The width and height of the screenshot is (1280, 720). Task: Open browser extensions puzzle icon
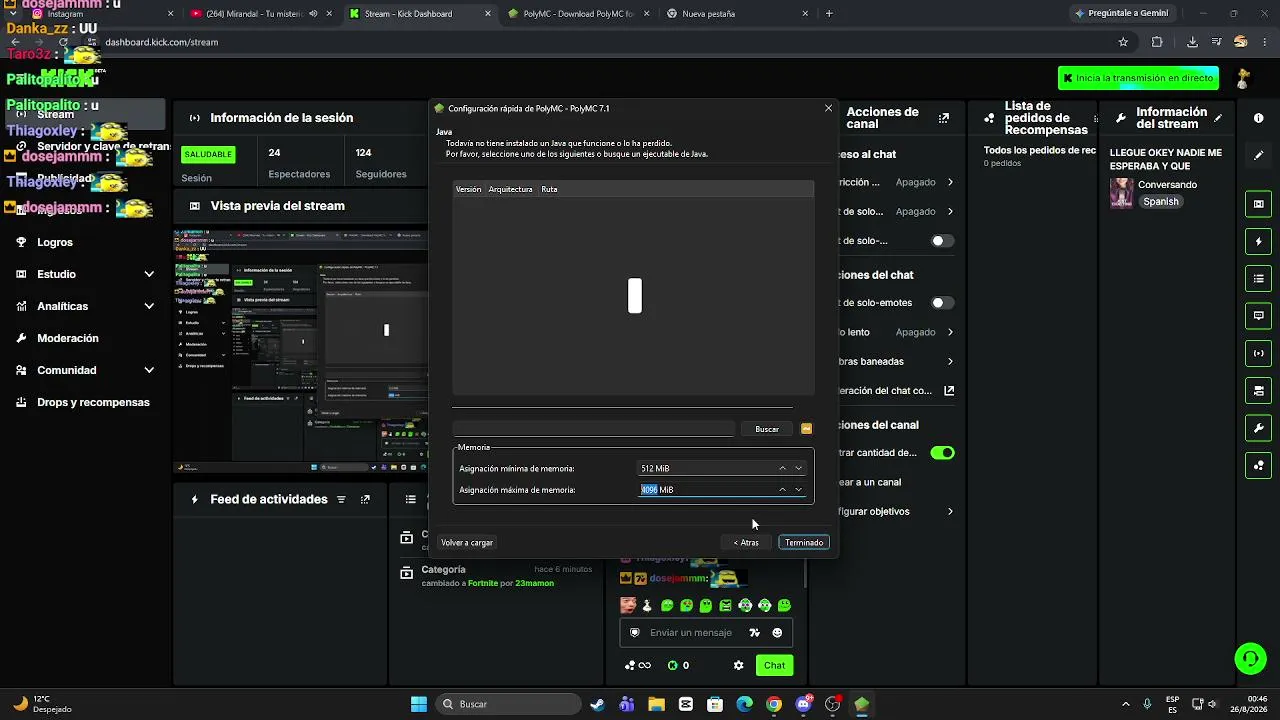point(1157,42)
